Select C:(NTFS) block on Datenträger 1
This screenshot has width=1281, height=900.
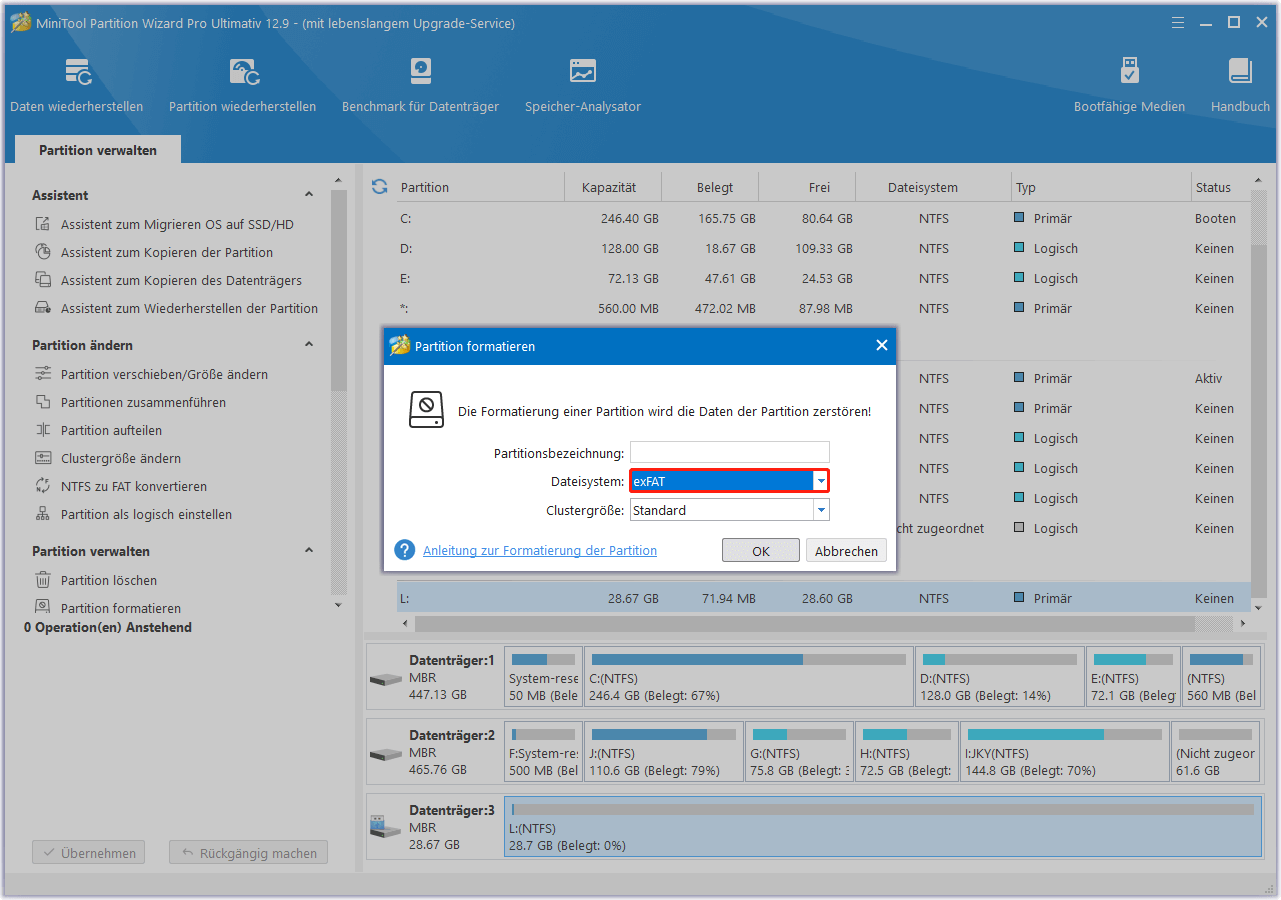pyautogui.click(x=749, y=677)
